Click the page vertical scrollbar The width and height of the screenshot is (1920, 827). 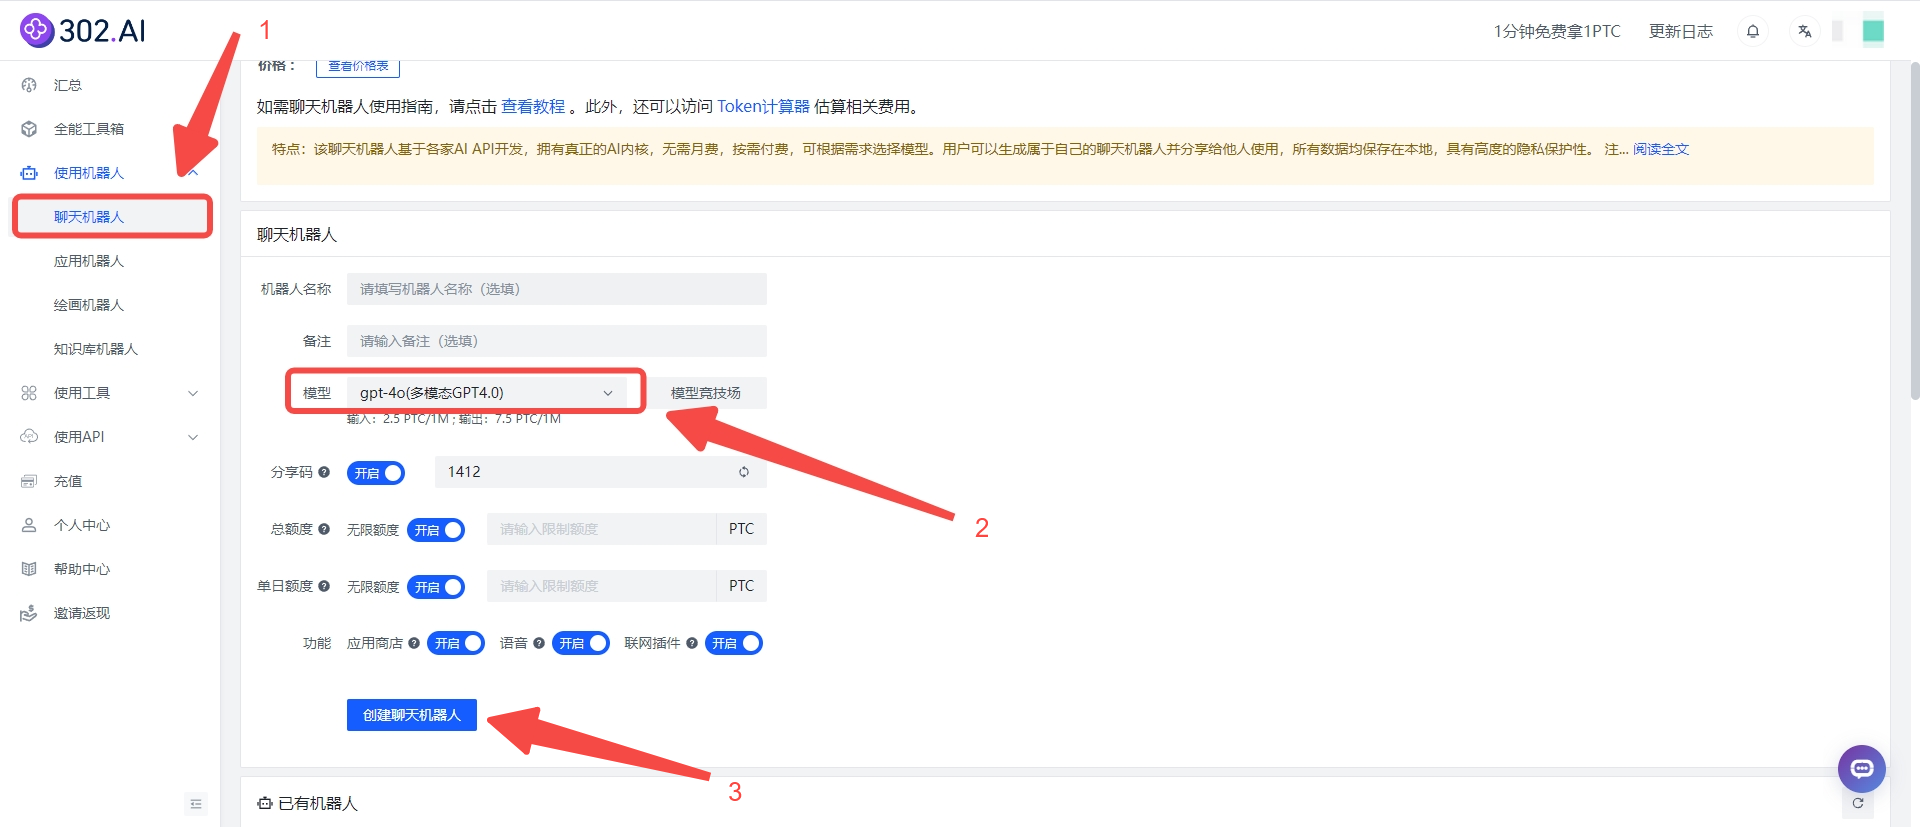pyautogui.click(x=1914, y=232)
